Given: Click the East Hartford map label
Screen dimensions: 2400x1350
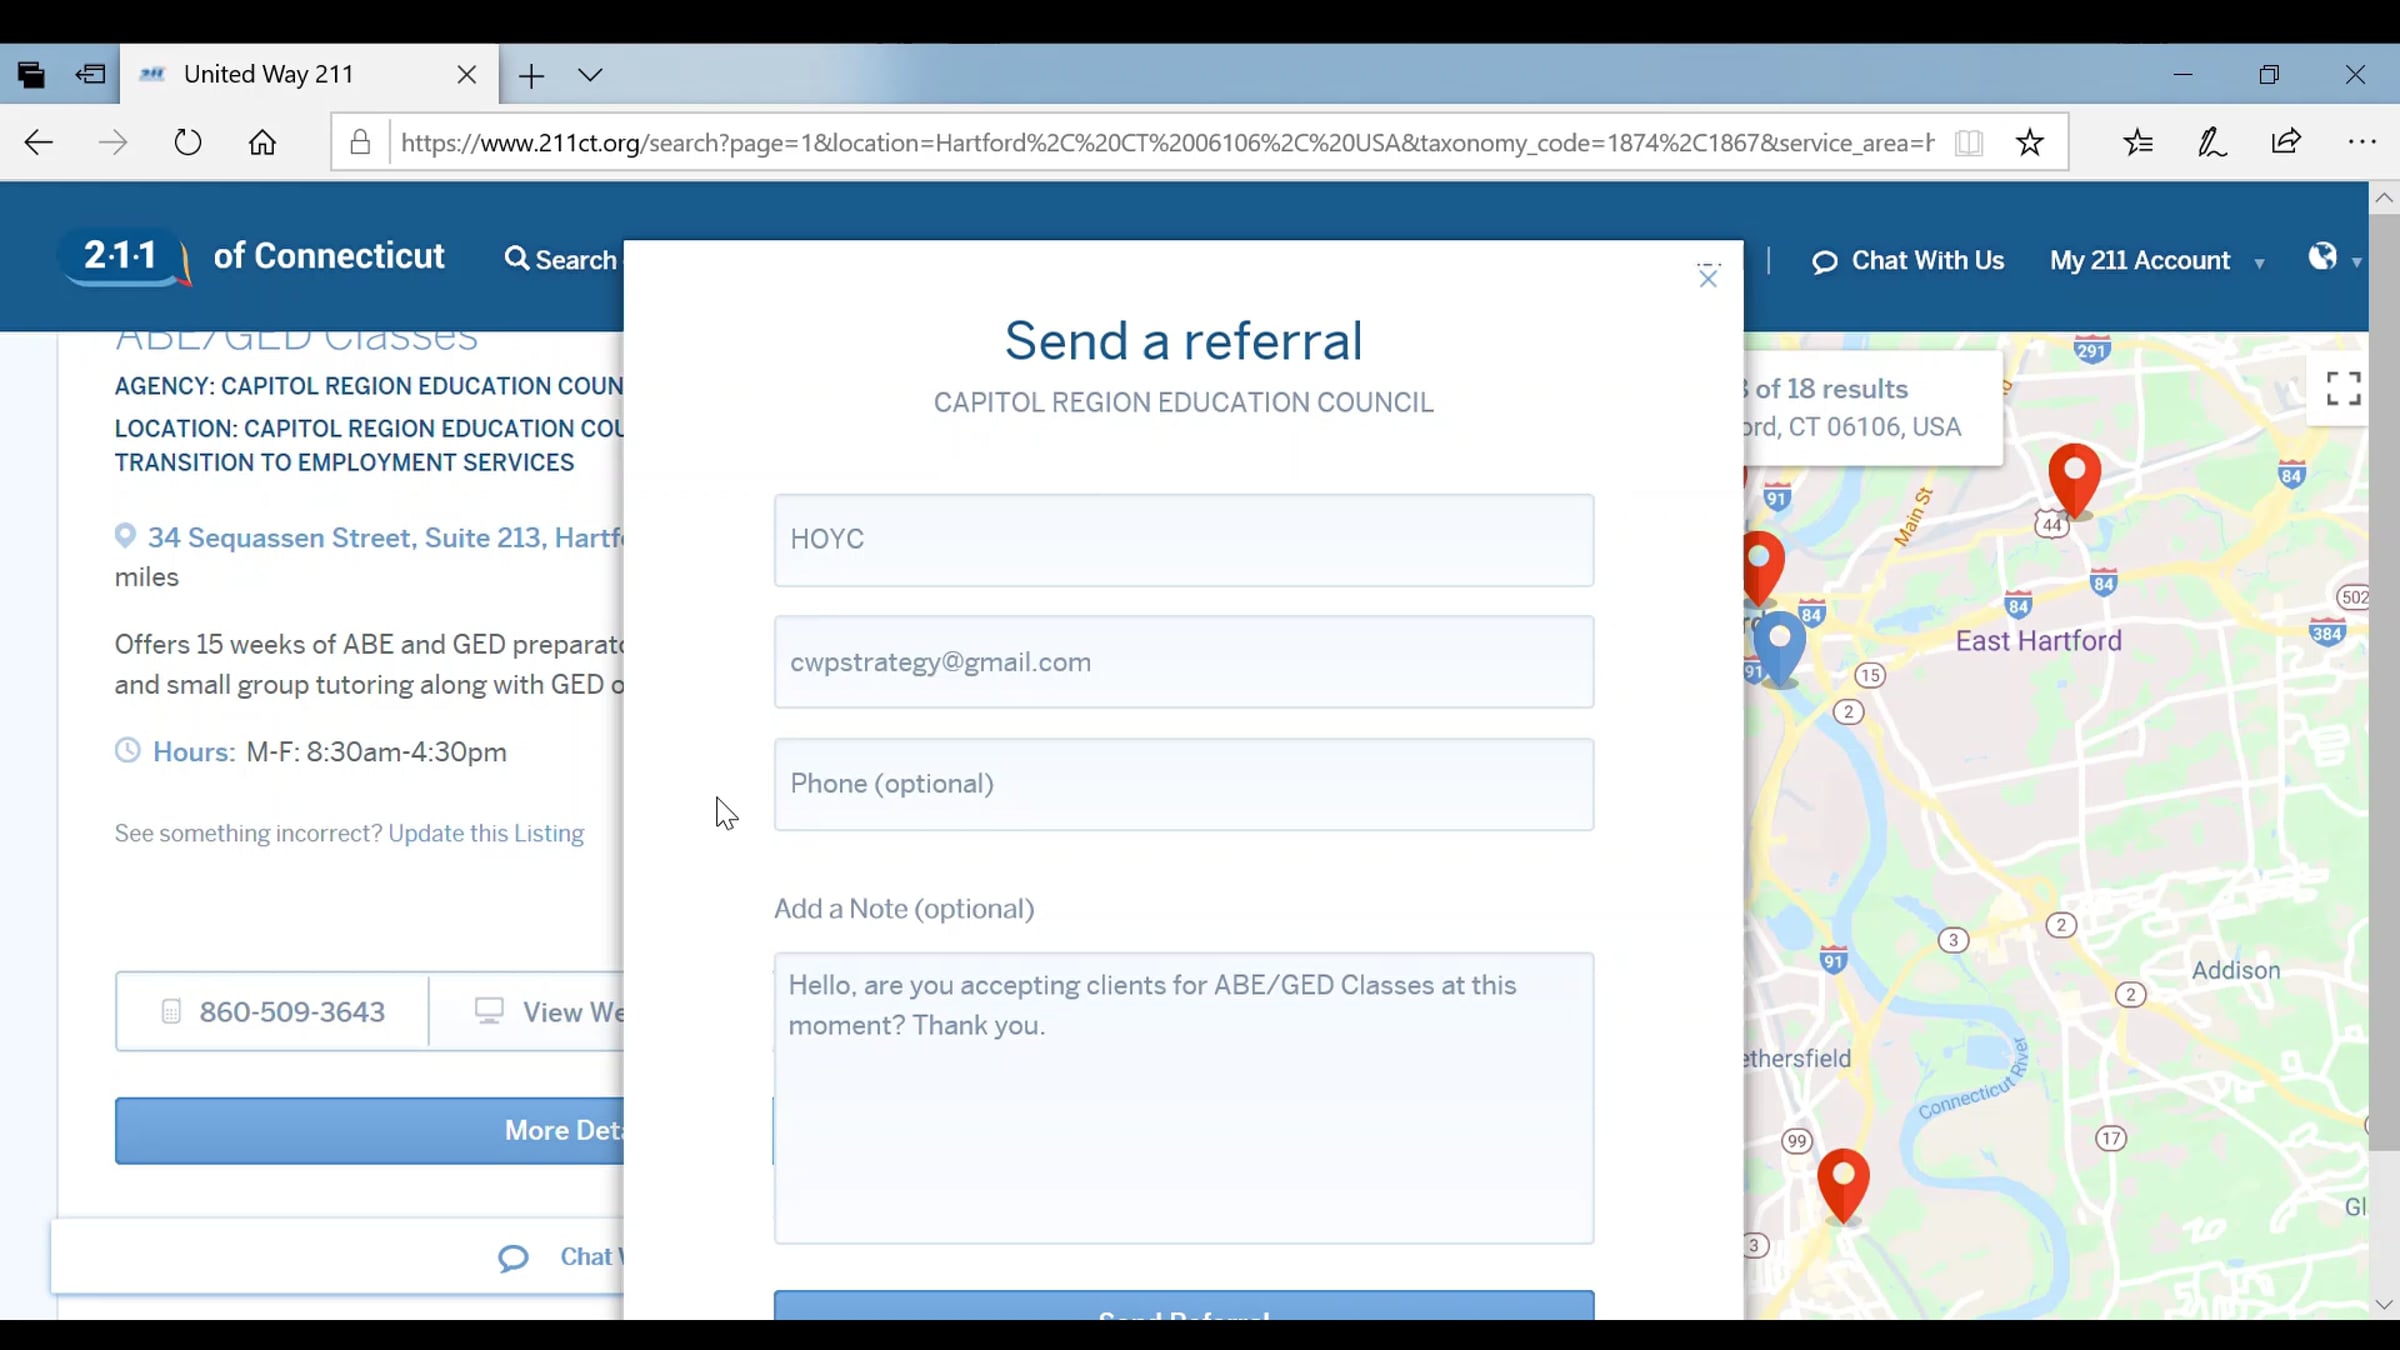Looking at the screenshot, I should click(x=2038, y=641).
